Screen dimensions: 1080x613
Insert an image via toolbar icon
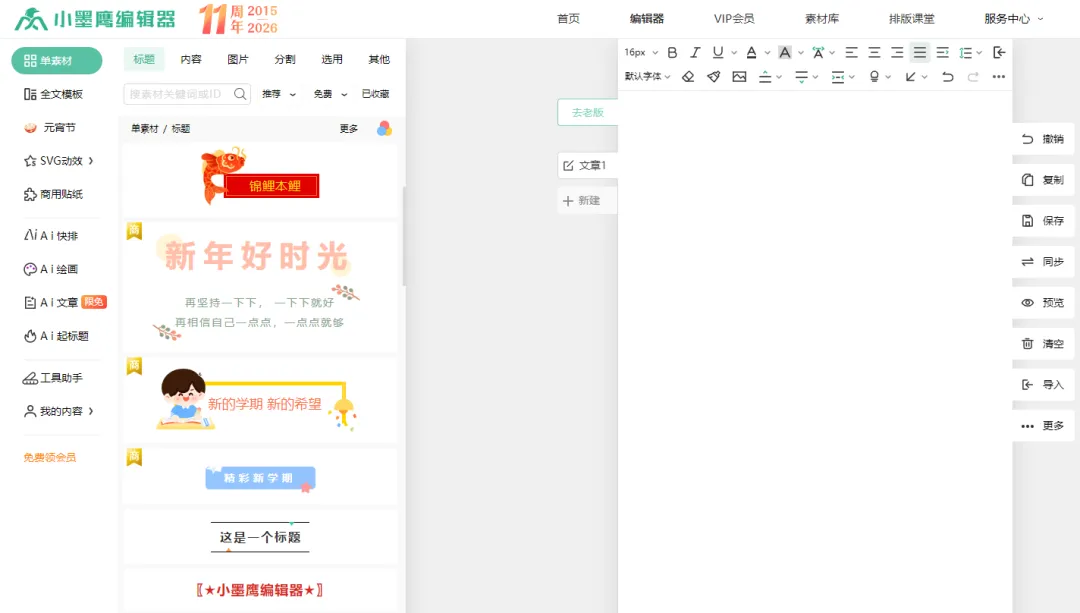click(x=739, y=76)
